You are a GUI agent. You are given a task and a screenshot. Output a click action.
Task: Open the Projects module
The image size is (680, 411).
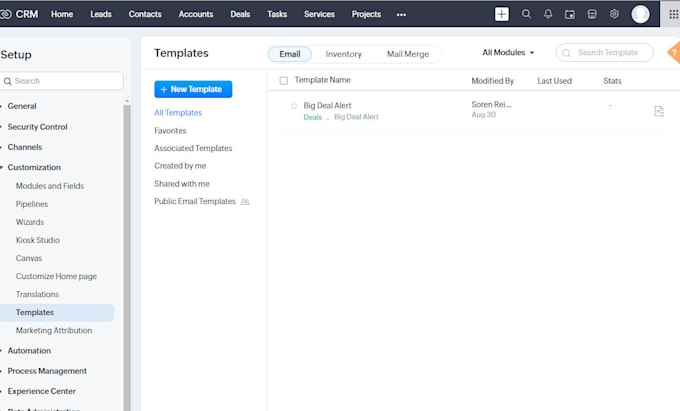coord(366,14)
